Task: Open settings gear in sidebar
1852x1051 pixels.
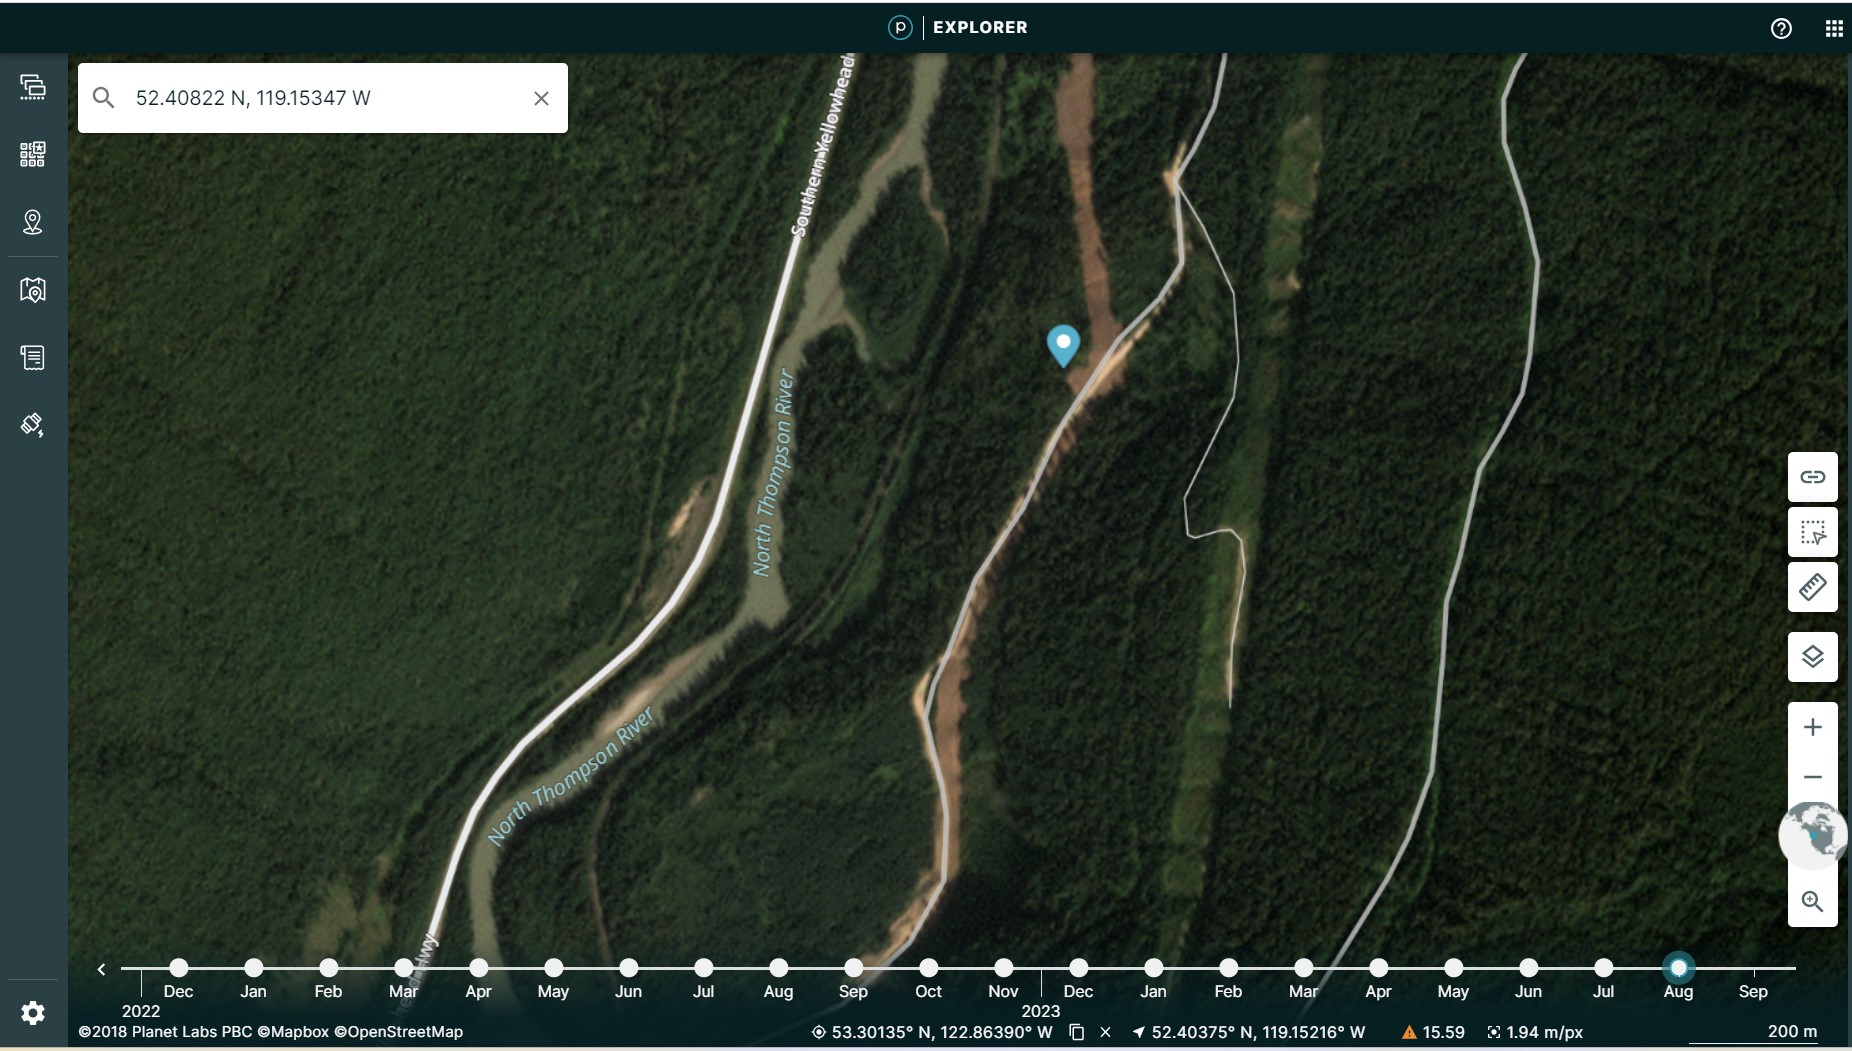Action: pos(33,1013)
